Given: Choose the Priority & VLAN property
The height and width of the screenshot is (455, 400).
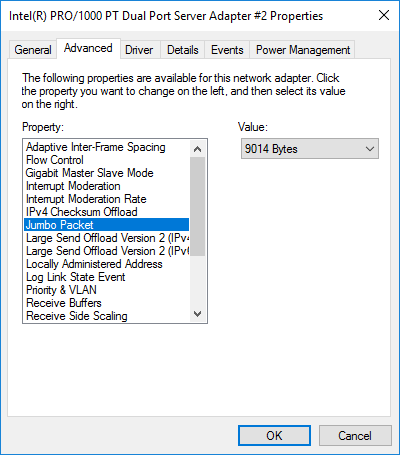Looking at the screenshot, I should click(107, 290).
